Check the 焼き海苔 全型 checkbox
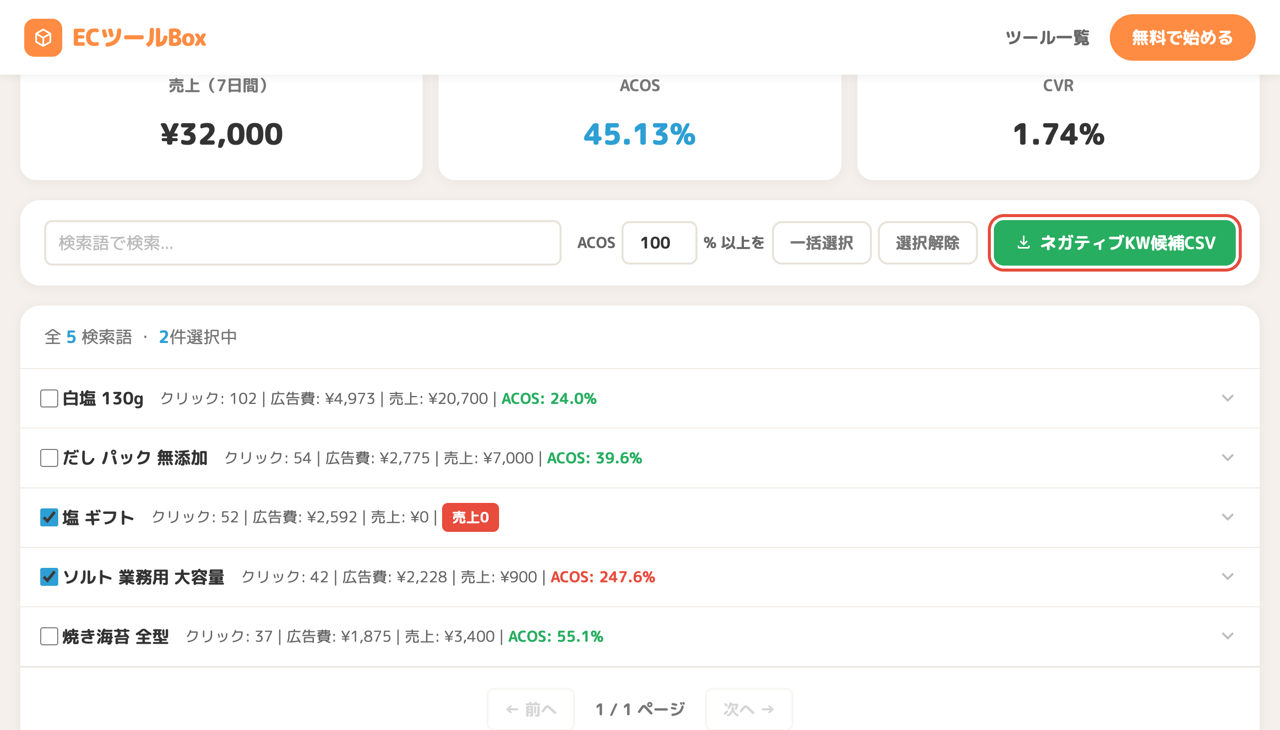Image resolution: width=1280 pixels, height=730 pixels. (49, 636)
